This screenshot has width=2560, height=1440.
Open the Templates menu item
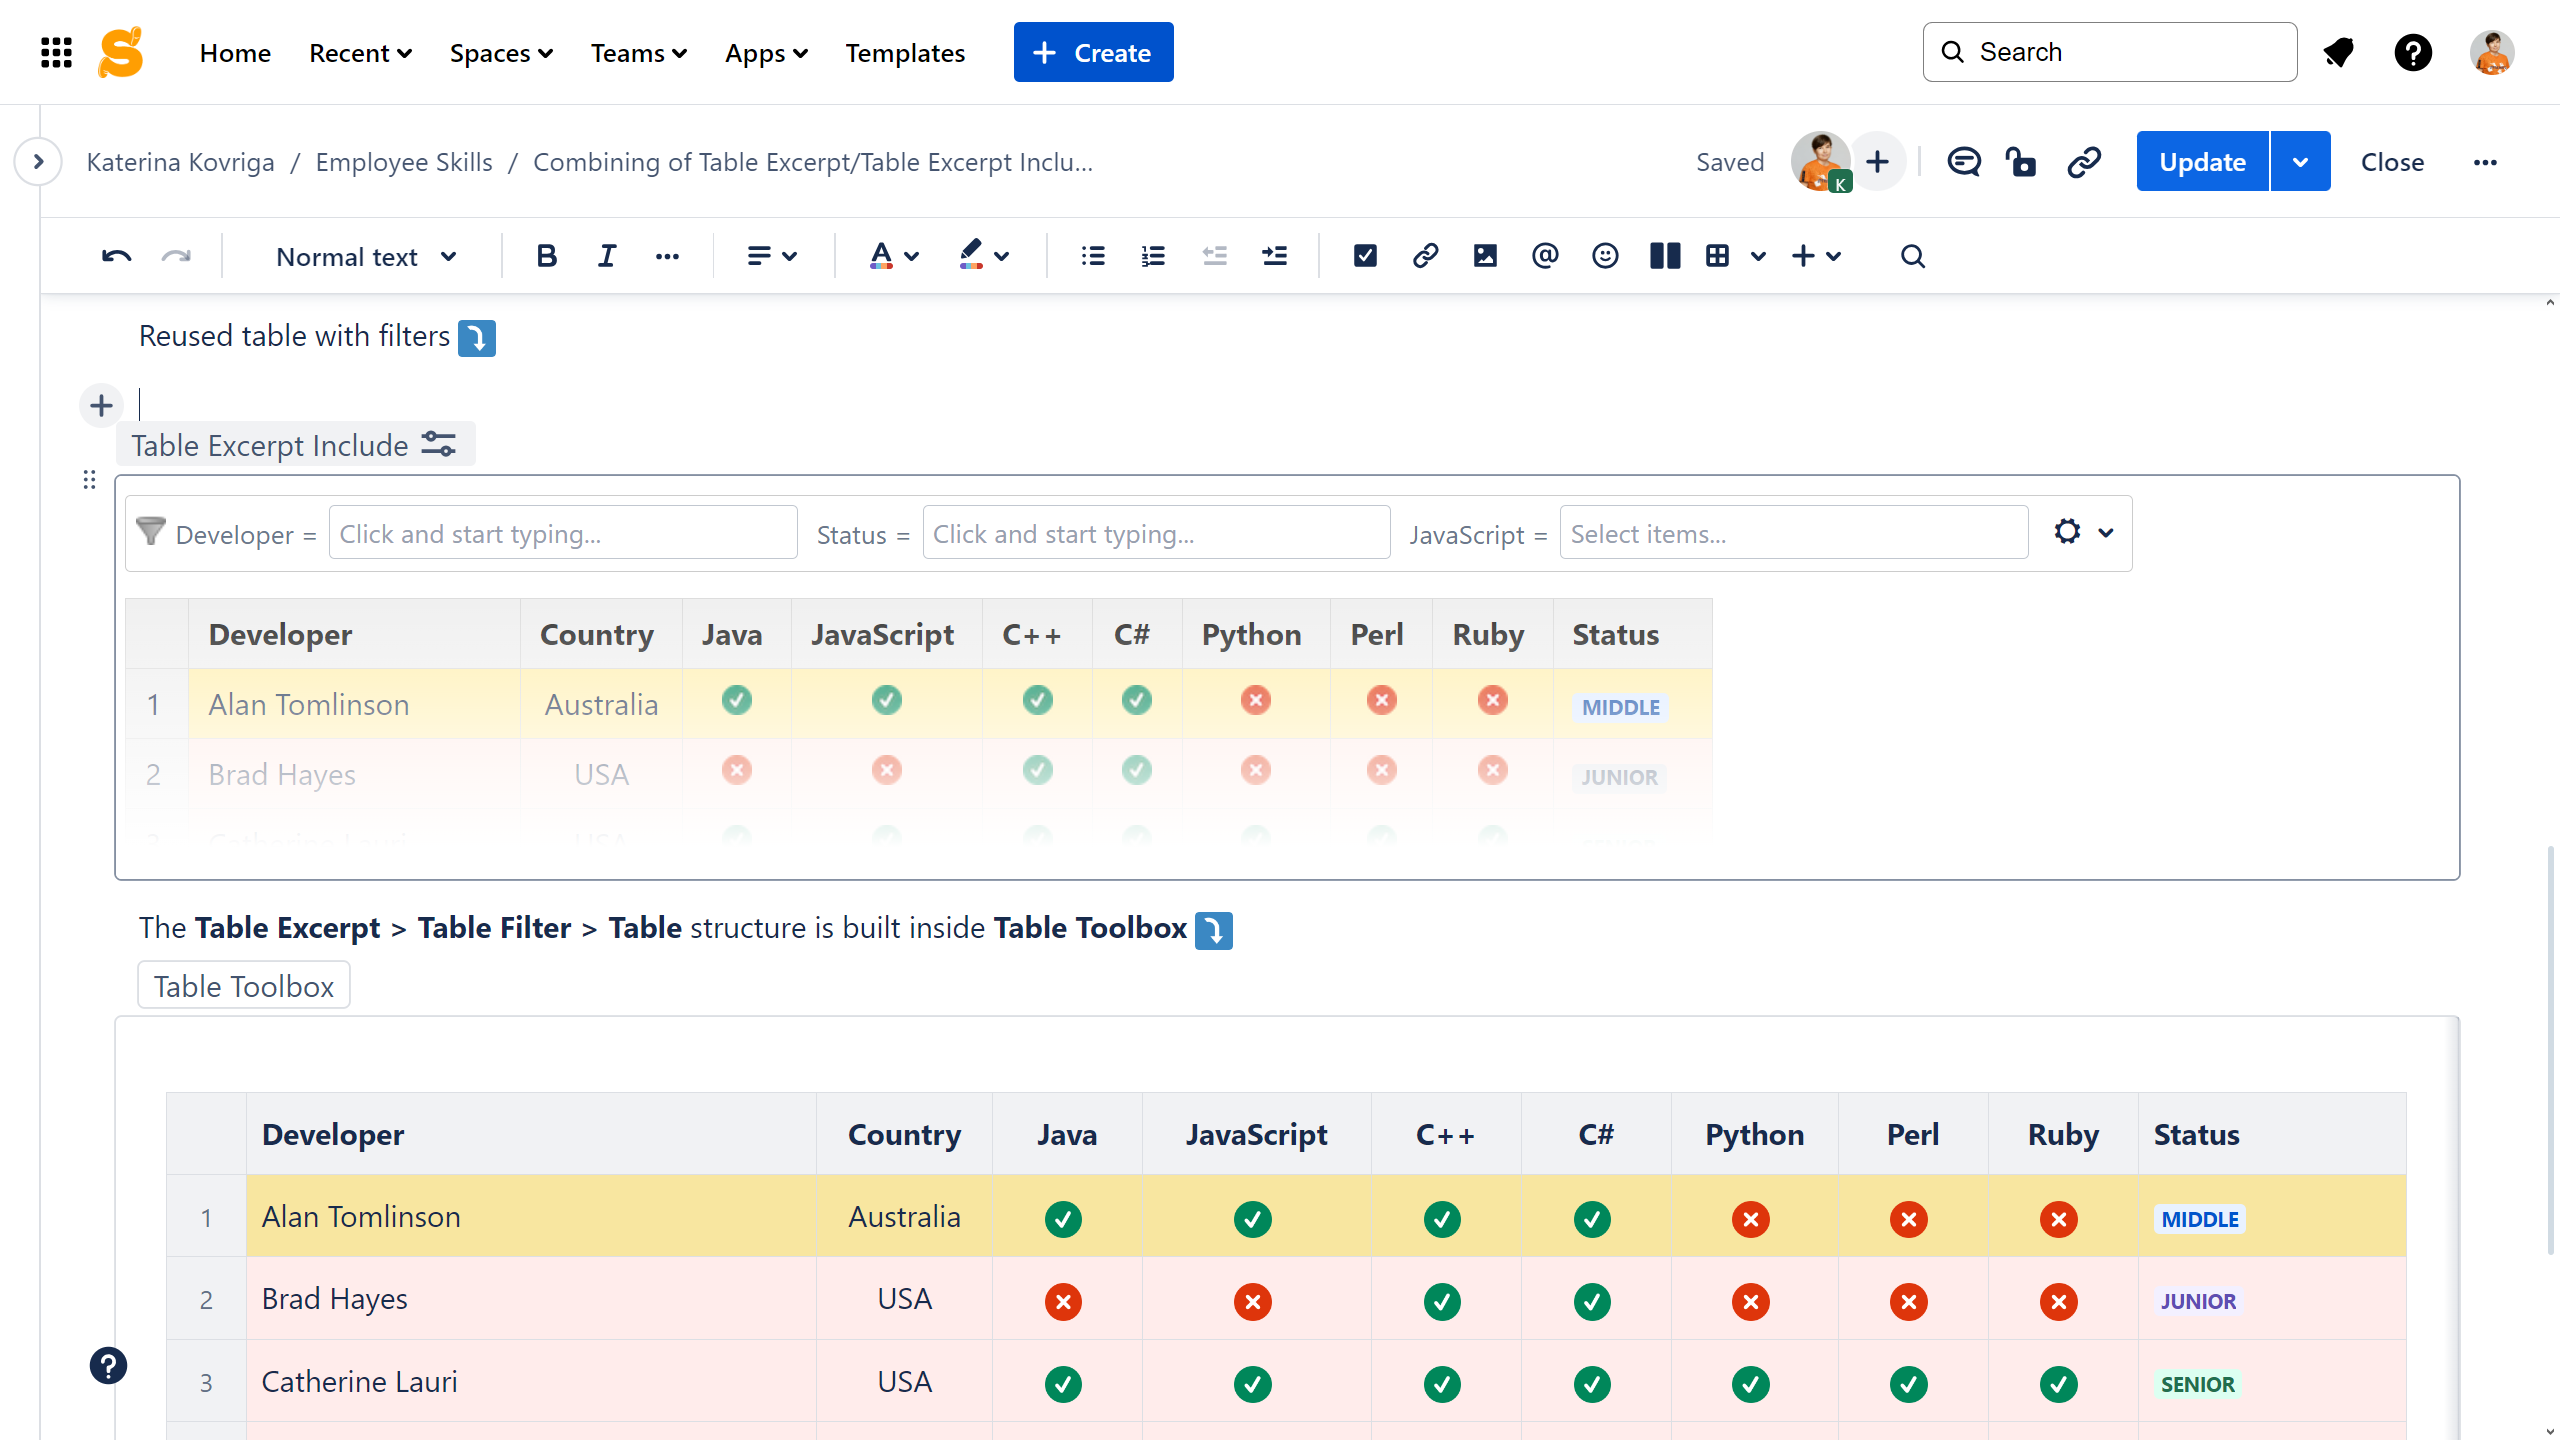(x=904, y=53)
